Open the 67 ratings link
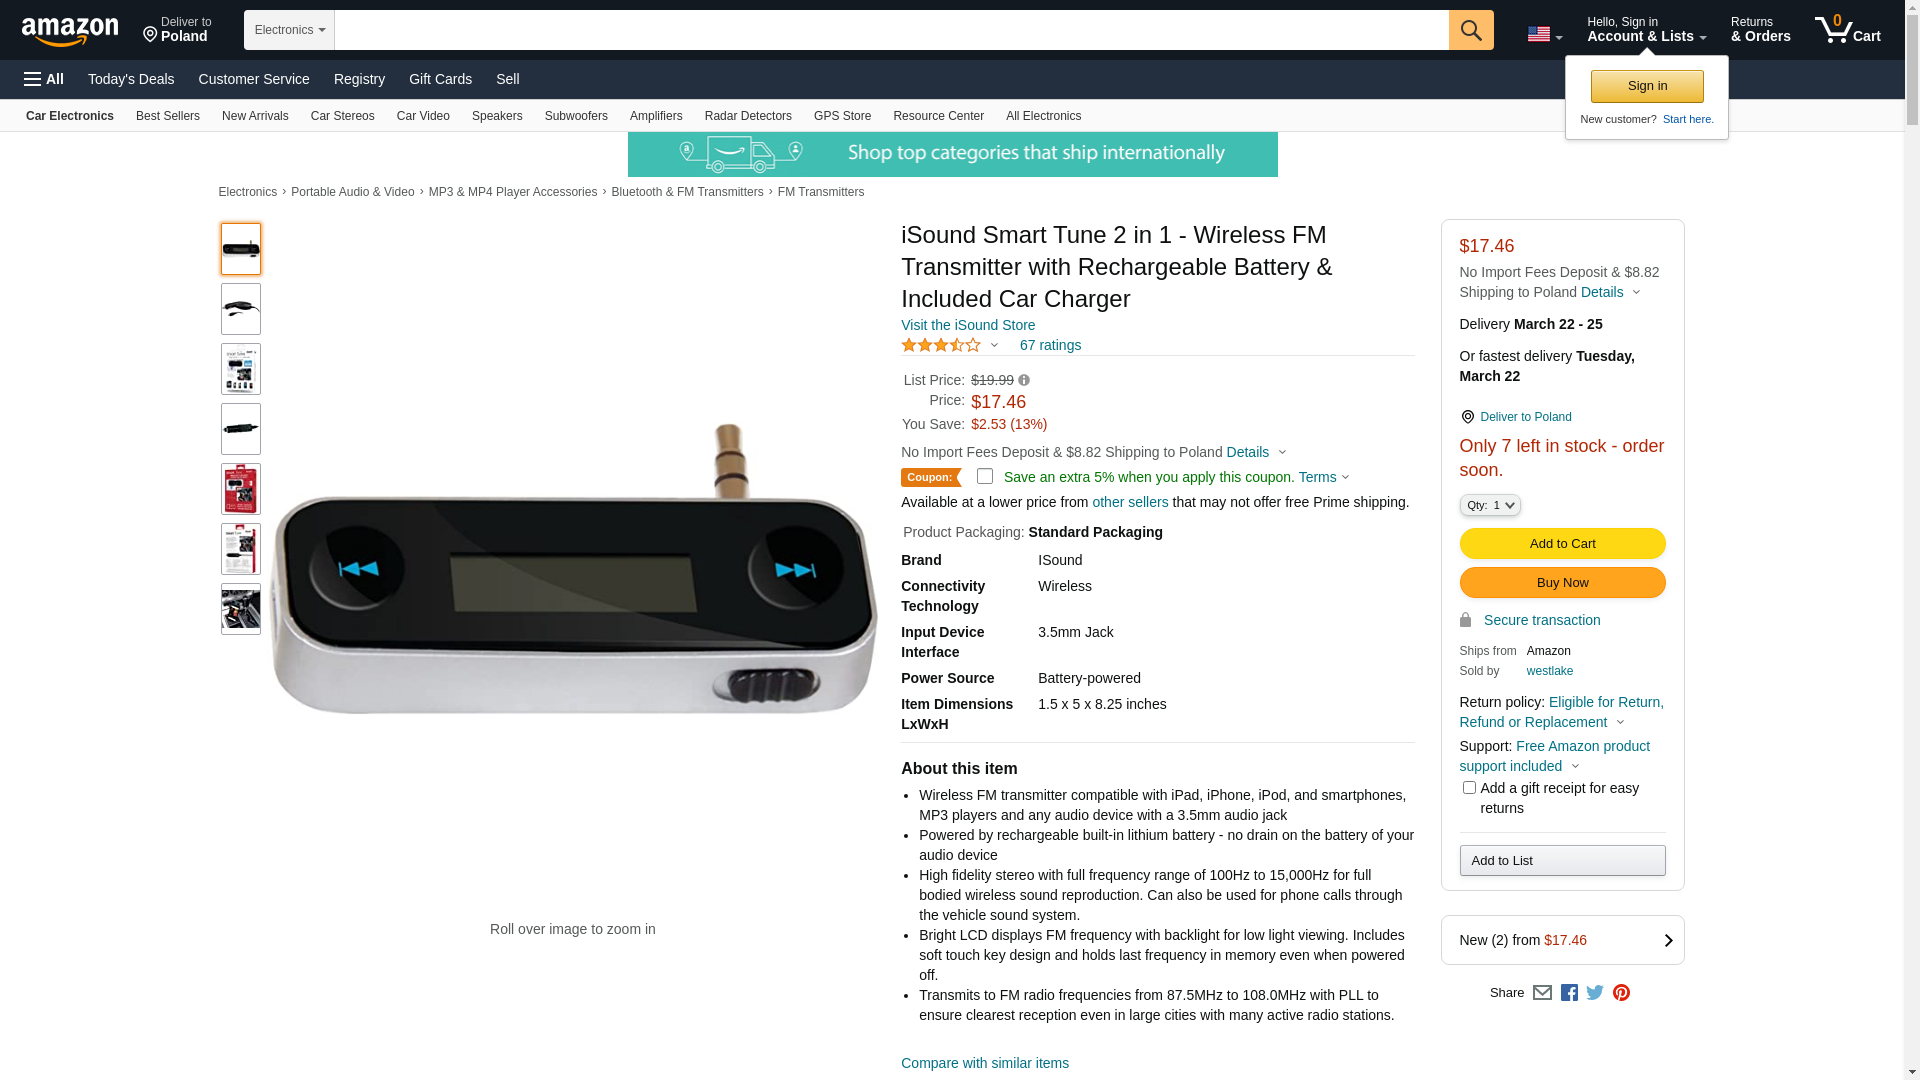Screen dimensions: 1920x1080 [1050, 345]
